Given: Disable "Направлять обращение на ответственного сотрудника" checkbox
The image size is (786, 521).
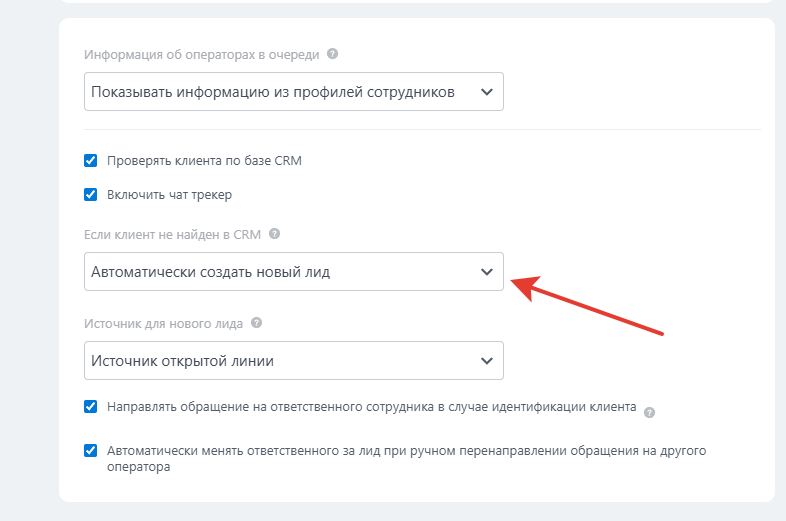Looking at the screenshot, I should pyautogui.click(x=91, y=407).
